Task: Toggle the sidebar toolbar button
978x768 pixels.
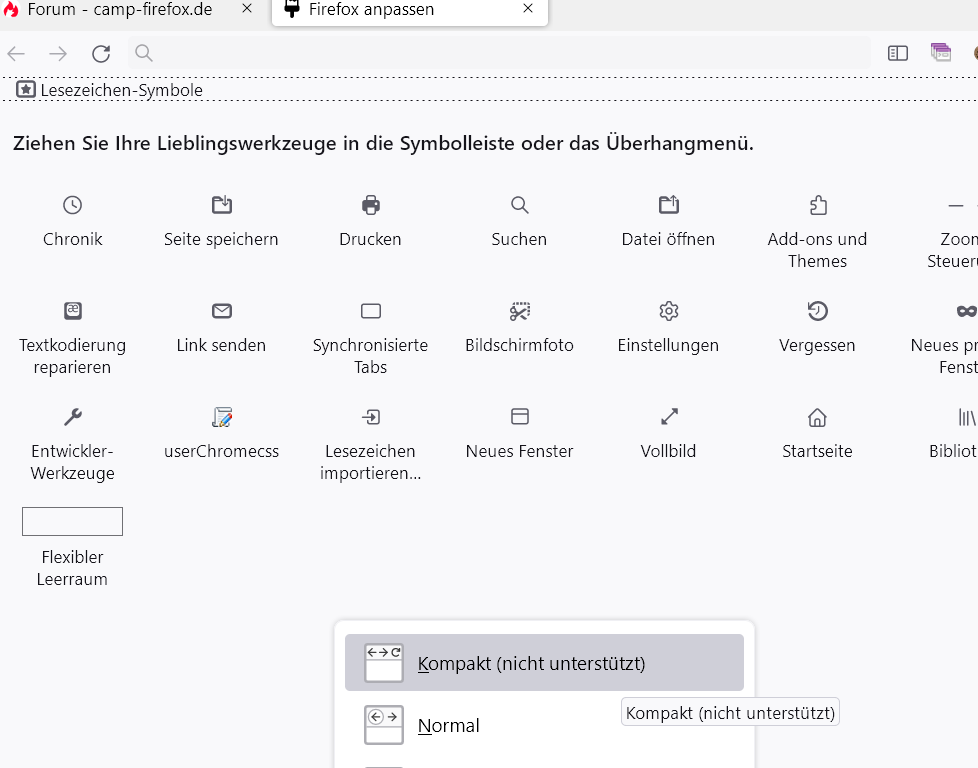Action: [x=898, y=53]
